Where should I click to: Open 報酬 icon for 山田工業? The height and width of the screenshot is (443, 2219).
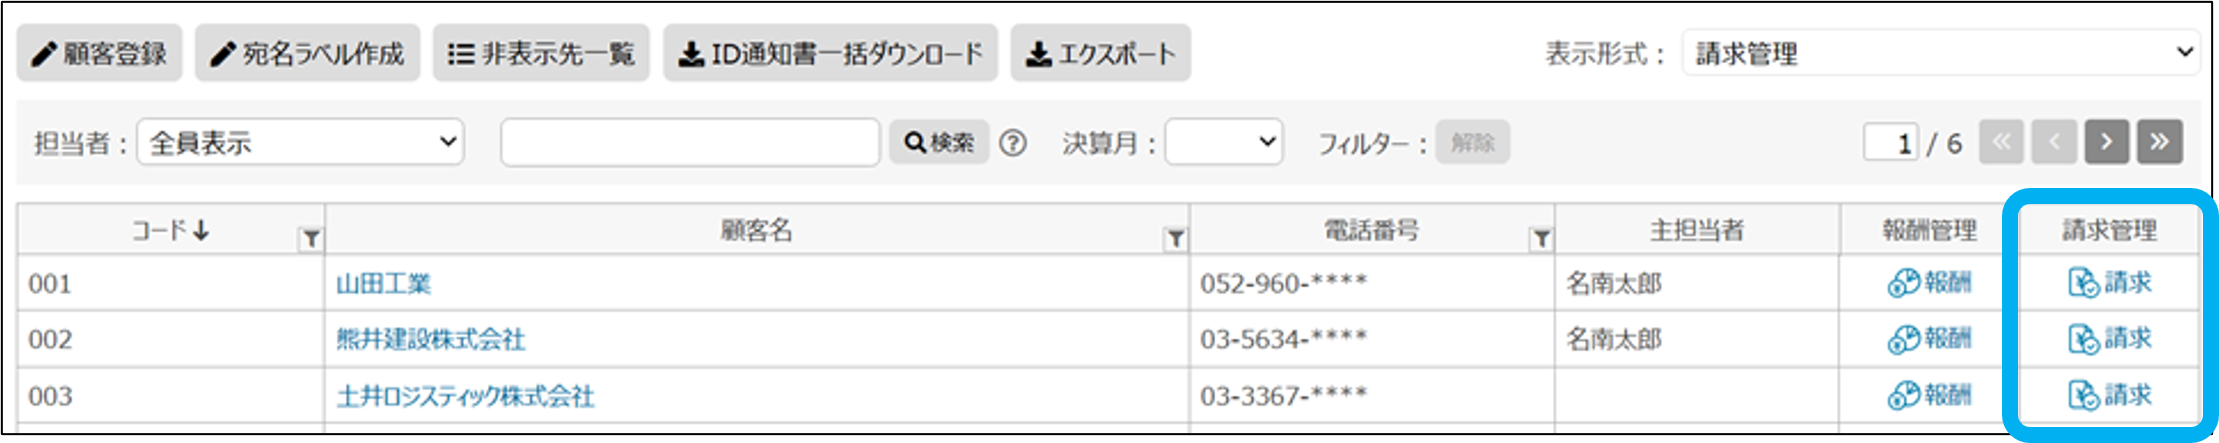(x=1928, y=283)
